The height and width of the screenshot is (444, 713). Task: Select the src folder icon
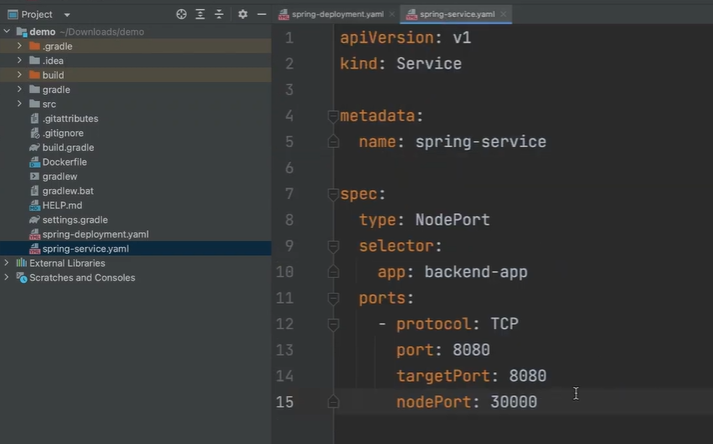click(35, 104)
